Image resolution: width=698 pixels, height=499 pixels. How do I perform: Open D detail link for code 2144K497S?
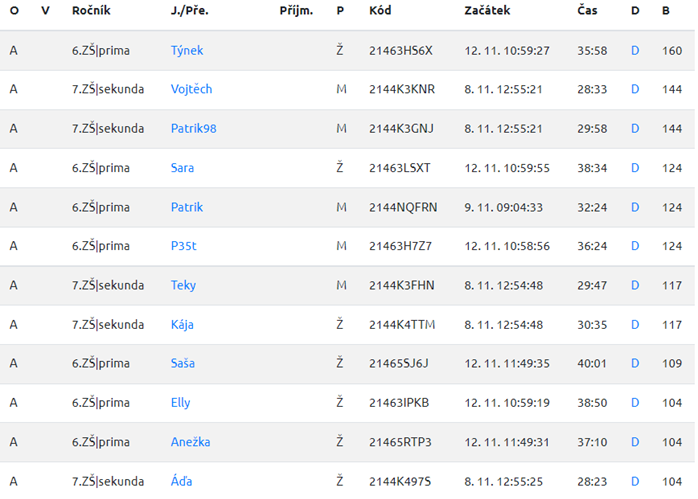(x=635, y=482)
